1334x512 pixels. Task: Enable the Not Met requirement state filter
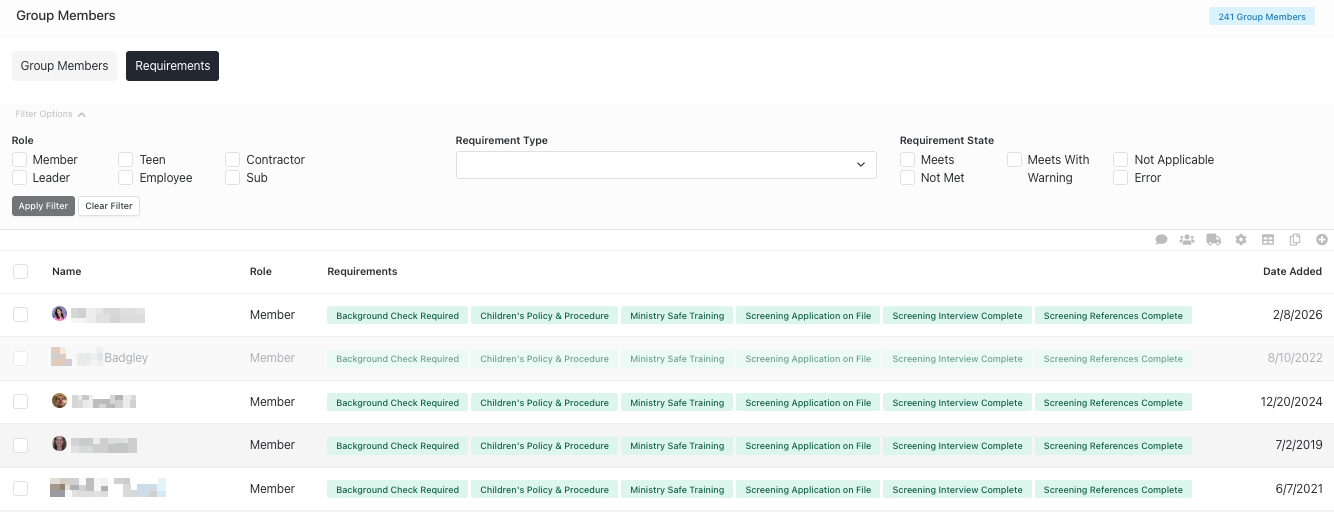coord(908,178)
